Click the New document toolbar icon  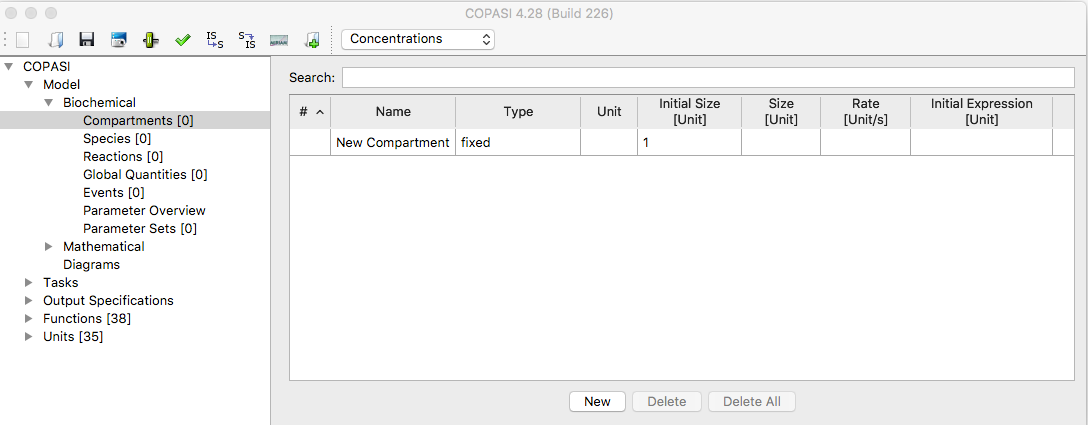tap(23, 40)
